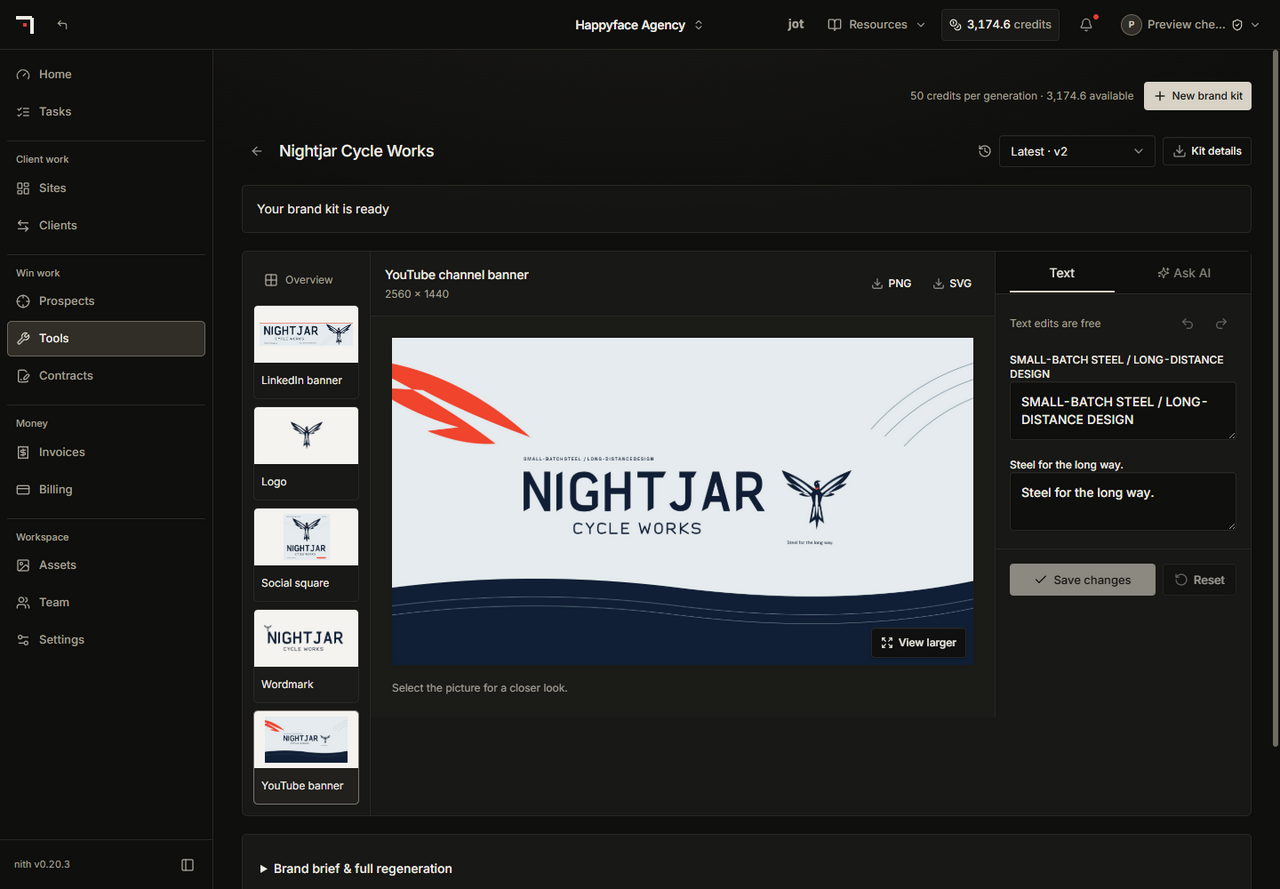Save changes to the text
This screenshot has width=1280, height=889.
point(1082,580)
